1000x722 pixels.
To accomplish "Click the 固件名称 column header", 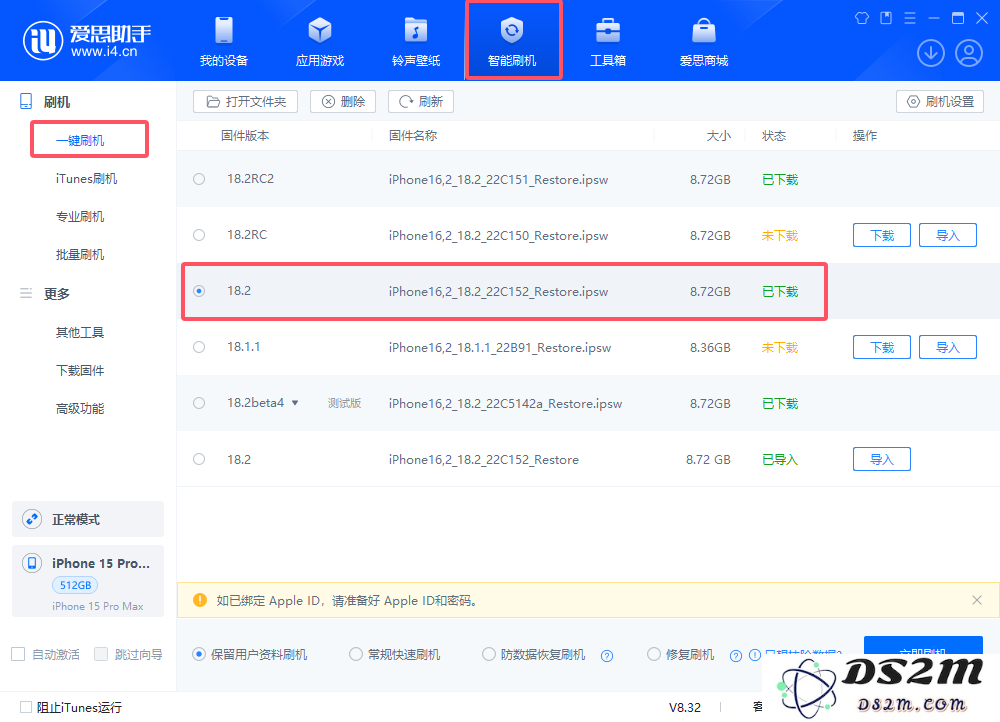I will (413, 136).
